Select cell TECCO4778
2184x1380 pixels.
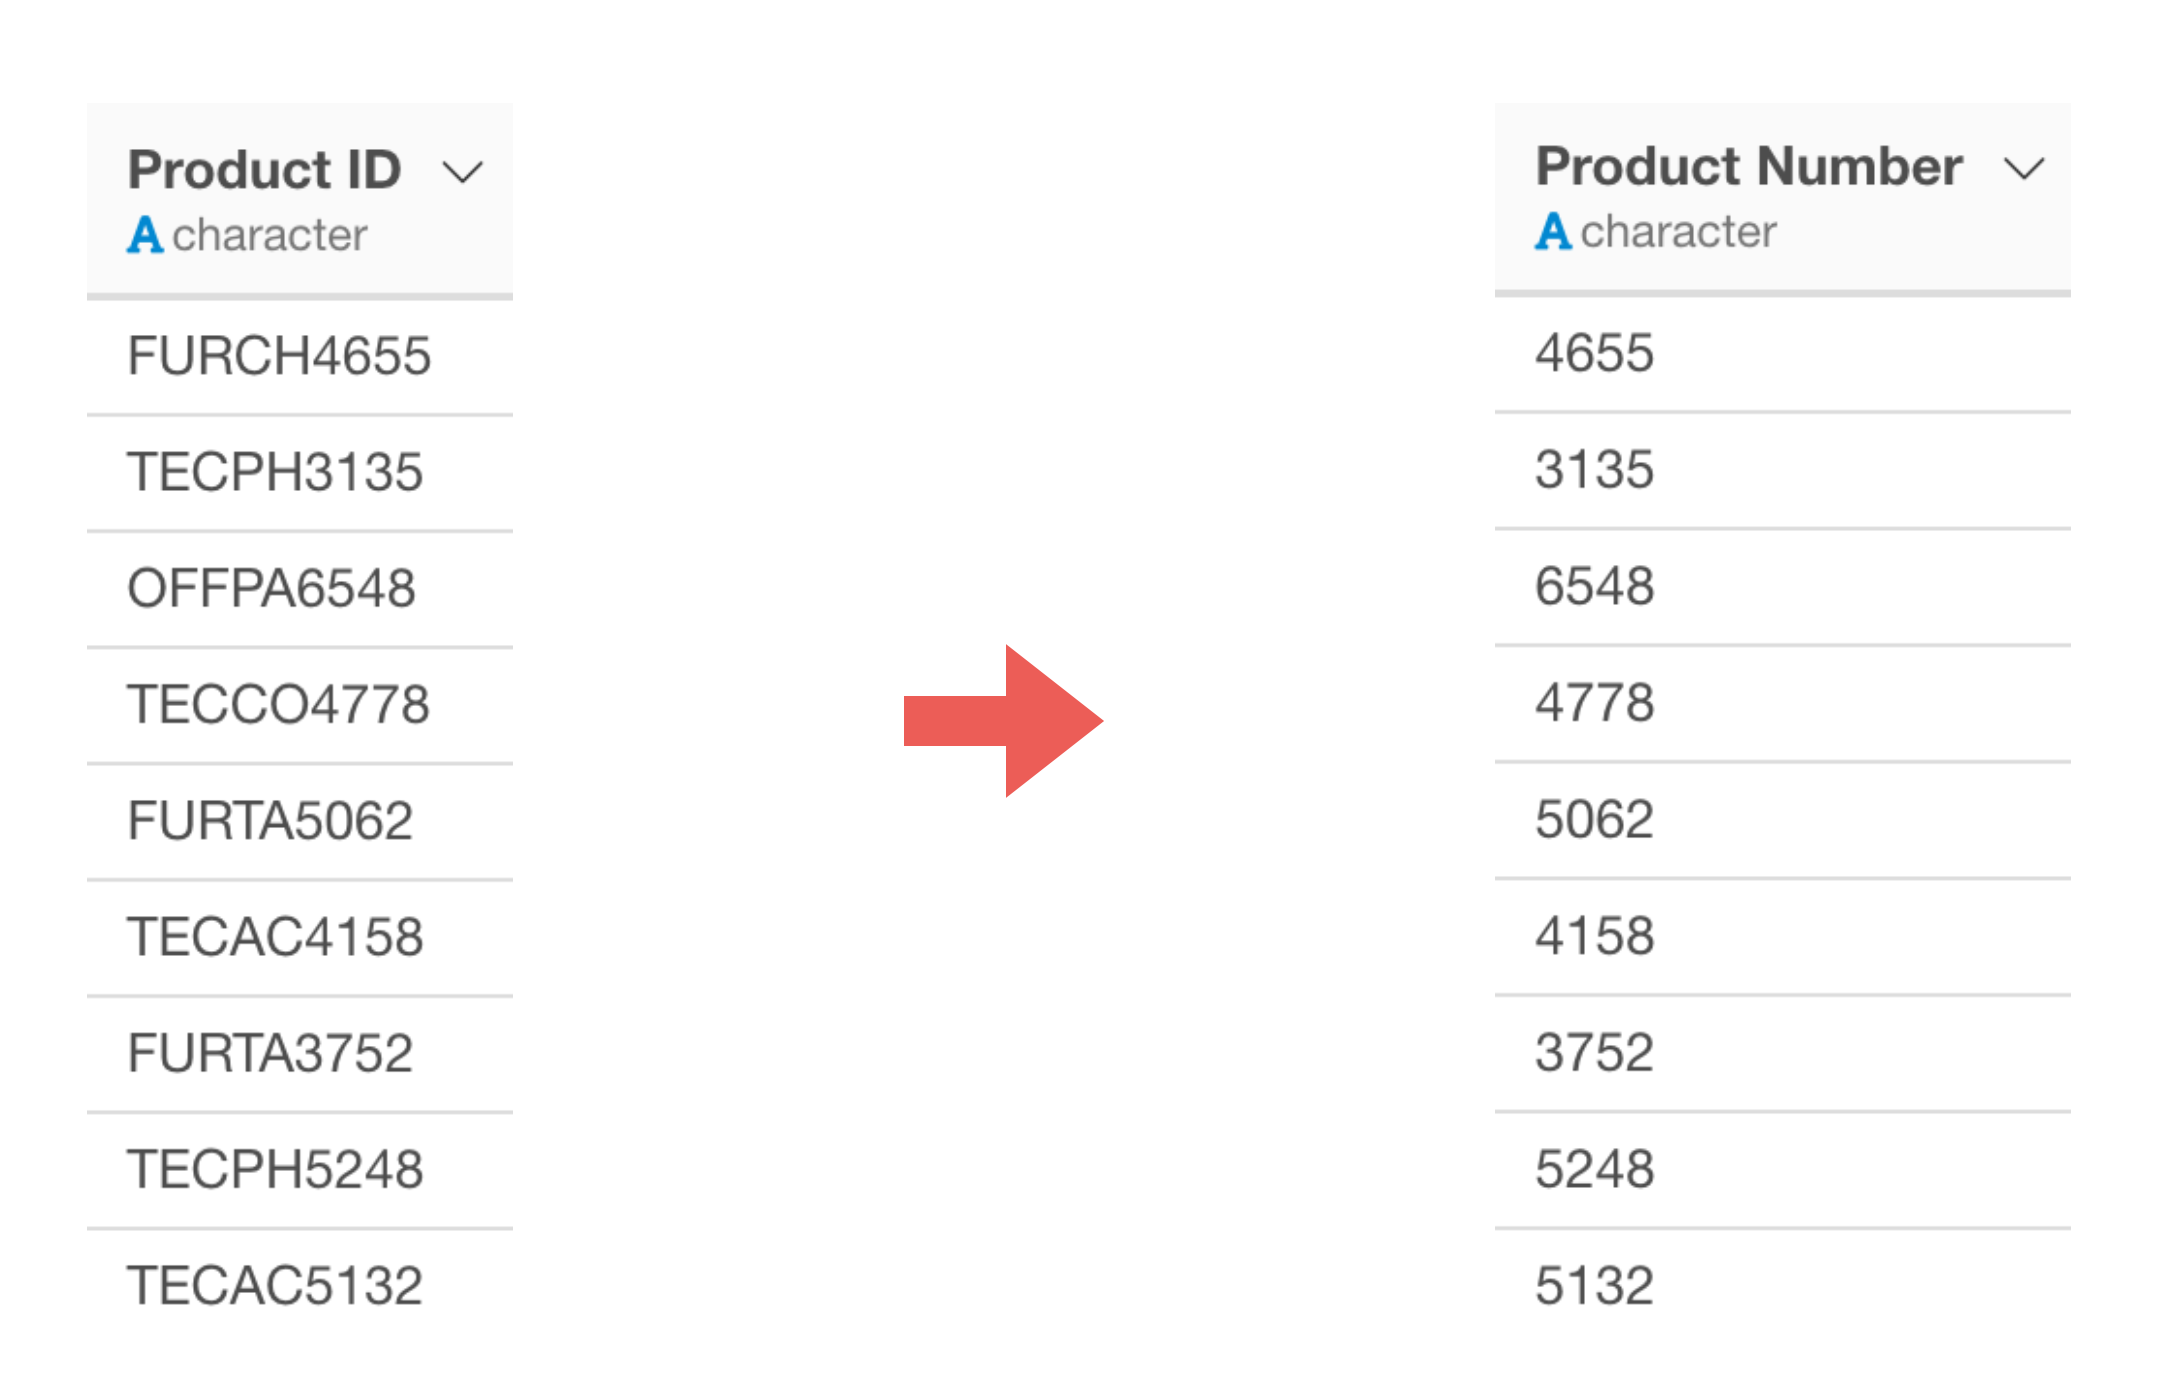(300, 704)
